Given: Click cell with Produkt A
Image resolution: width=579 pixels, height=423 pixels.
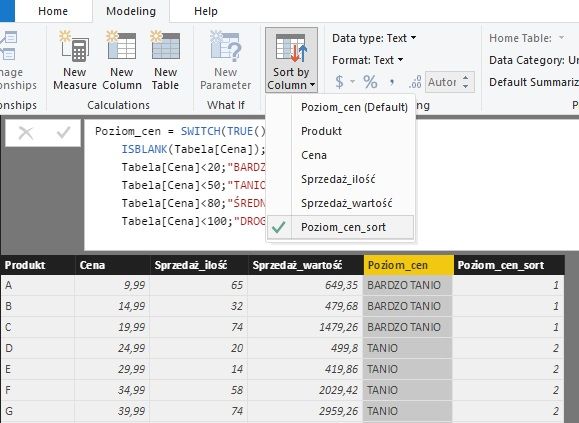Looking at the screenshot, I should [38, 285].
